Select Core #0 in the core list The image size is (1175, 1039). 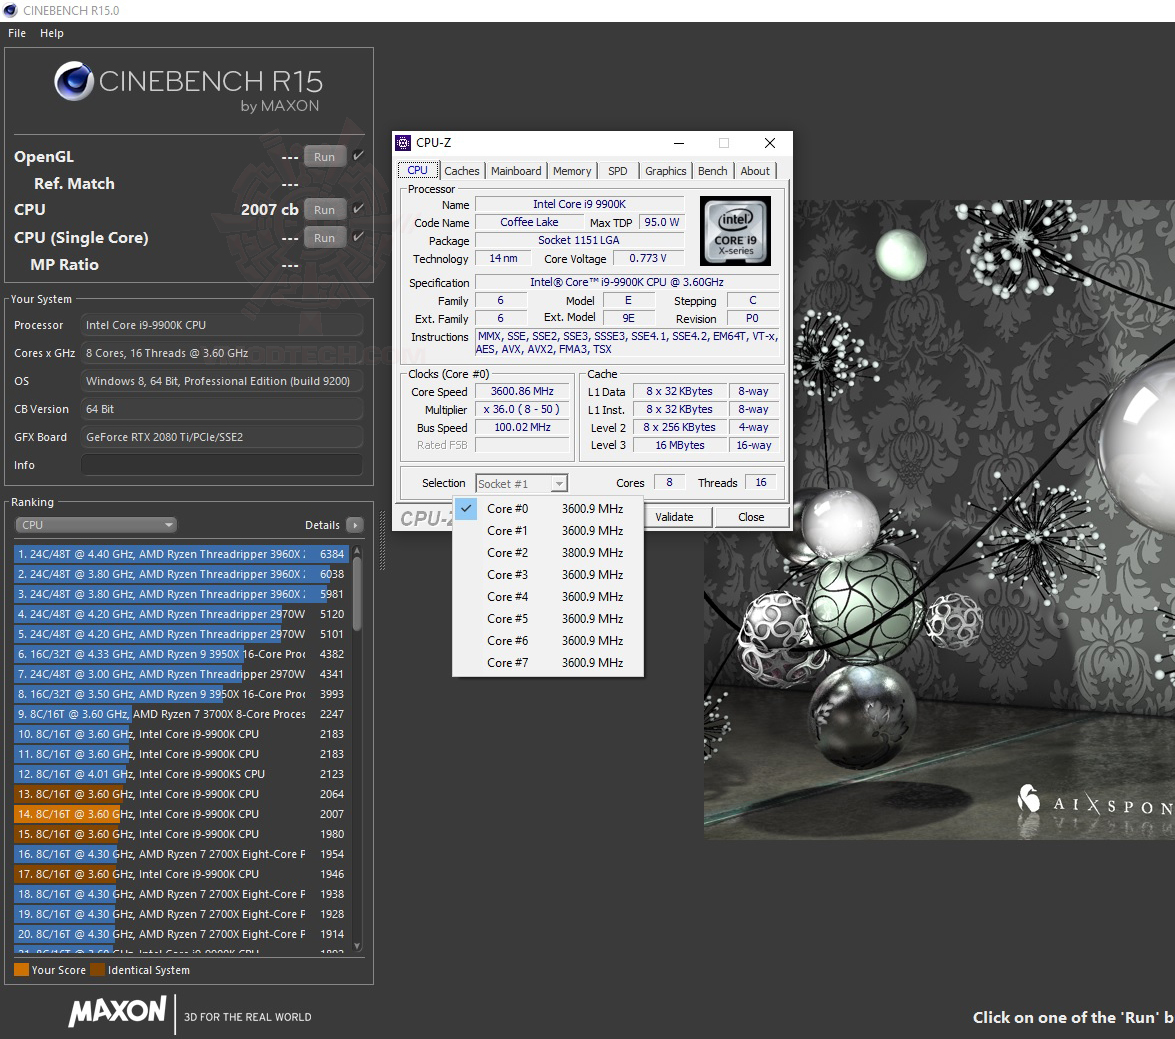[x=548, y=509]
